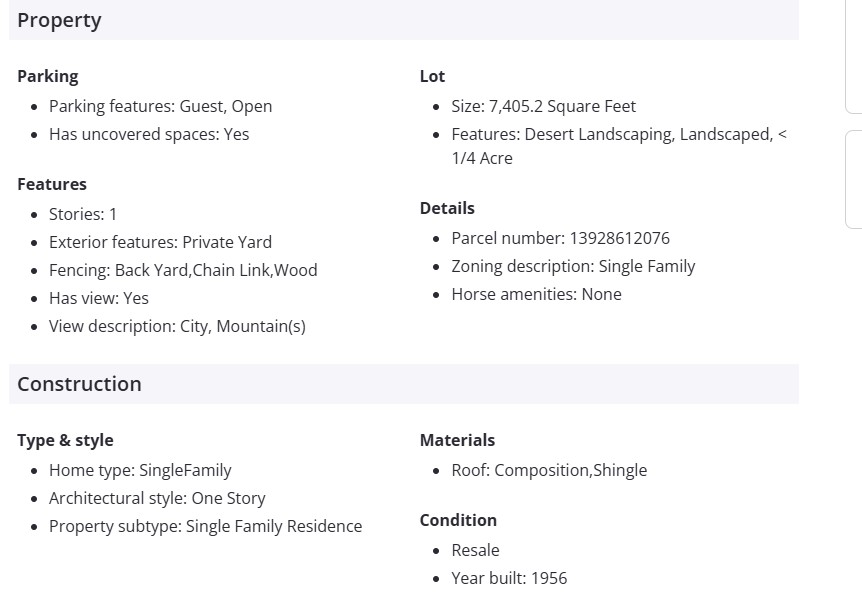The width and height of the screenshot is (862, 615).
Task: Select the Parking features: Guest, Open line
Action: tap(160, 106)
